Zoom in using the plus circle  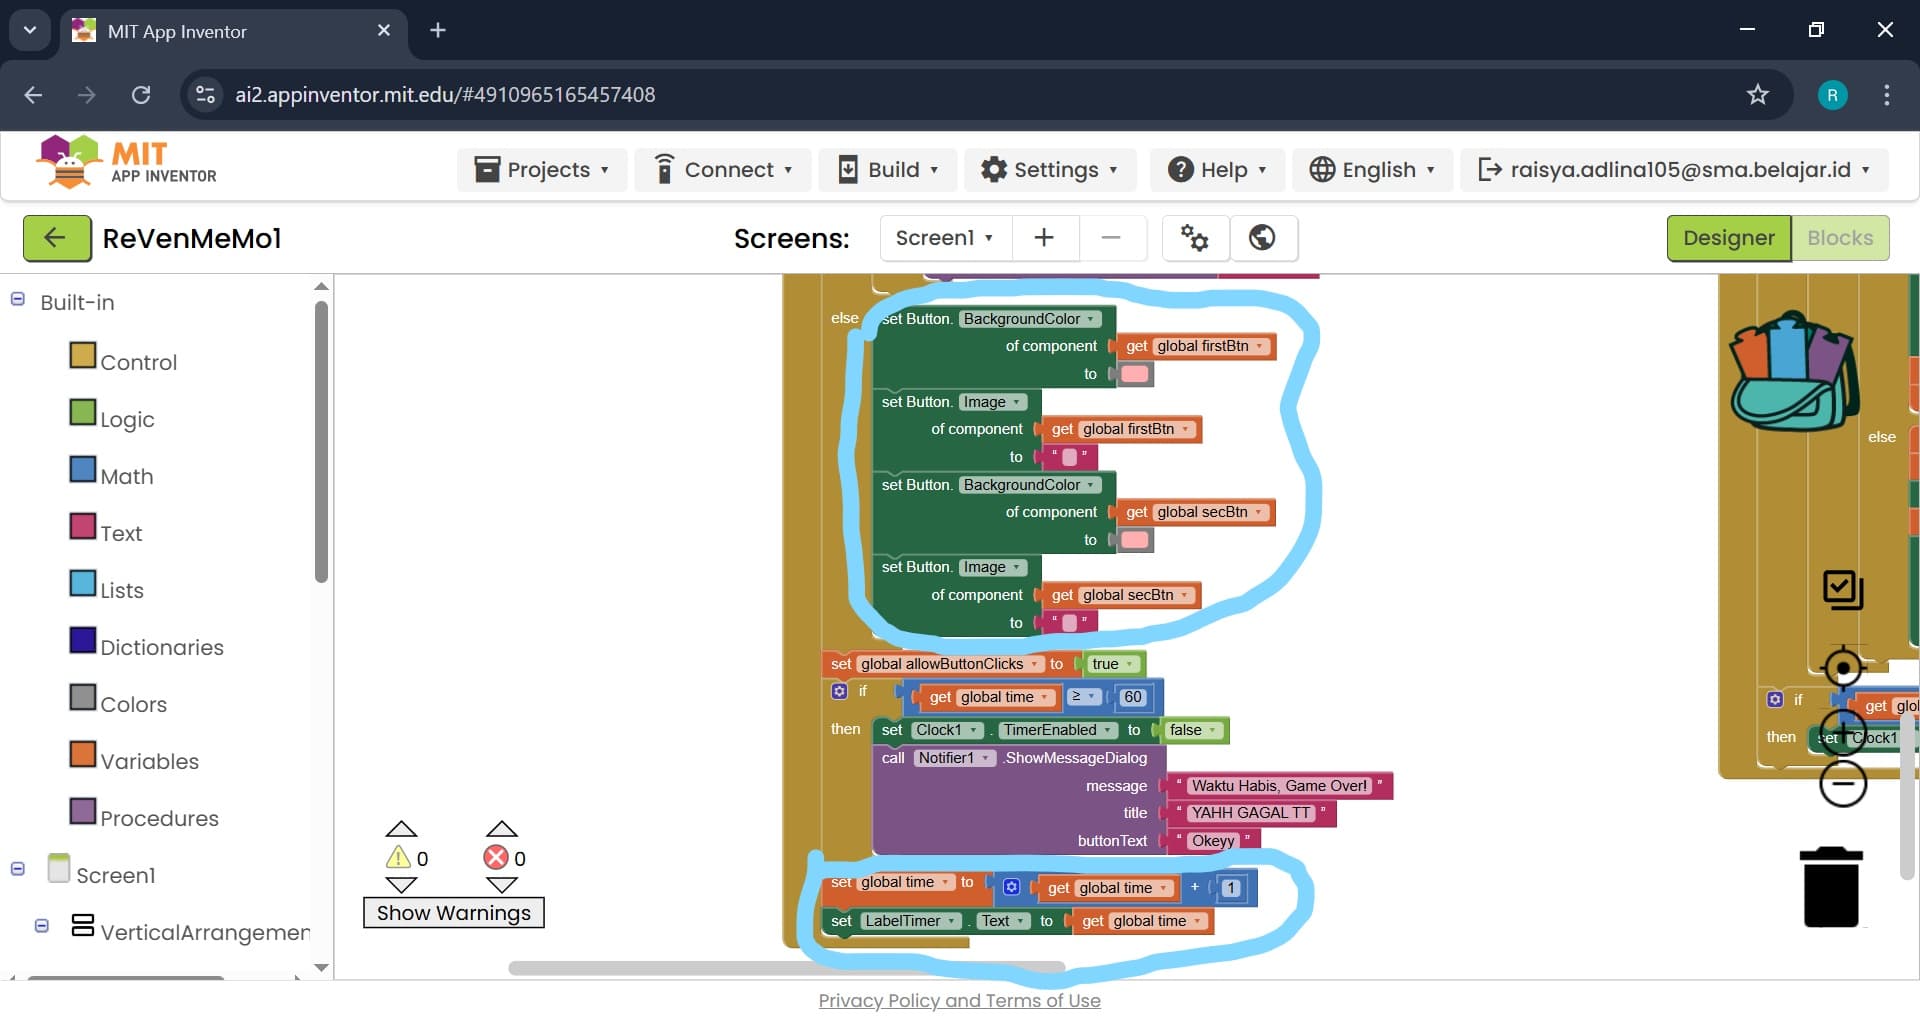pos(1843,733)
